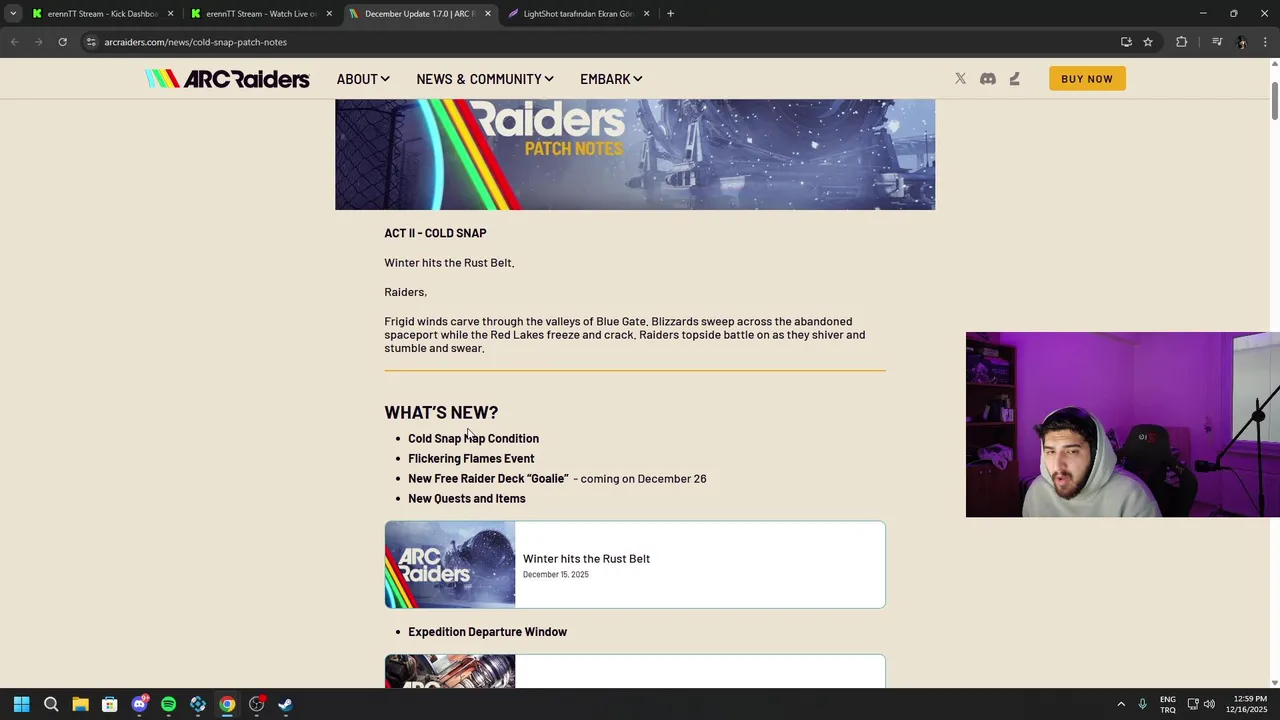The height and width of the screenshot is (720, 1280).
Task: View site information icon in address bar
Action: coord(91,42)
